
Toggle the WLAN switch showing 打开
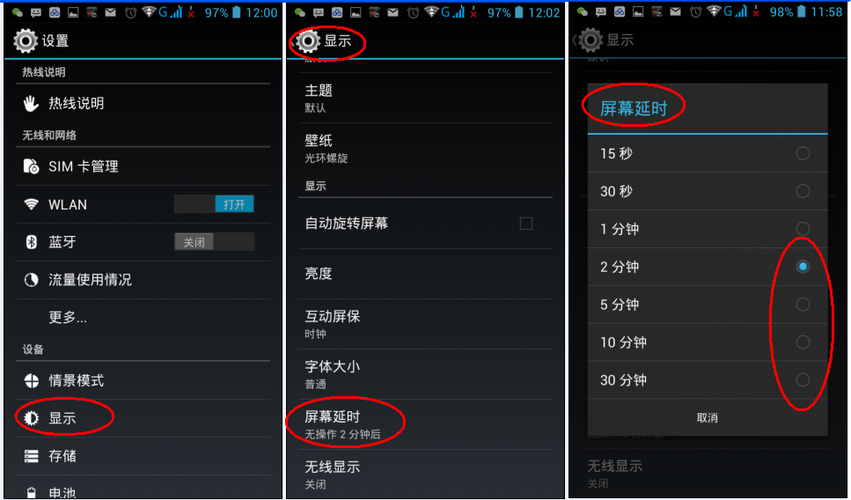click(214, 204)
